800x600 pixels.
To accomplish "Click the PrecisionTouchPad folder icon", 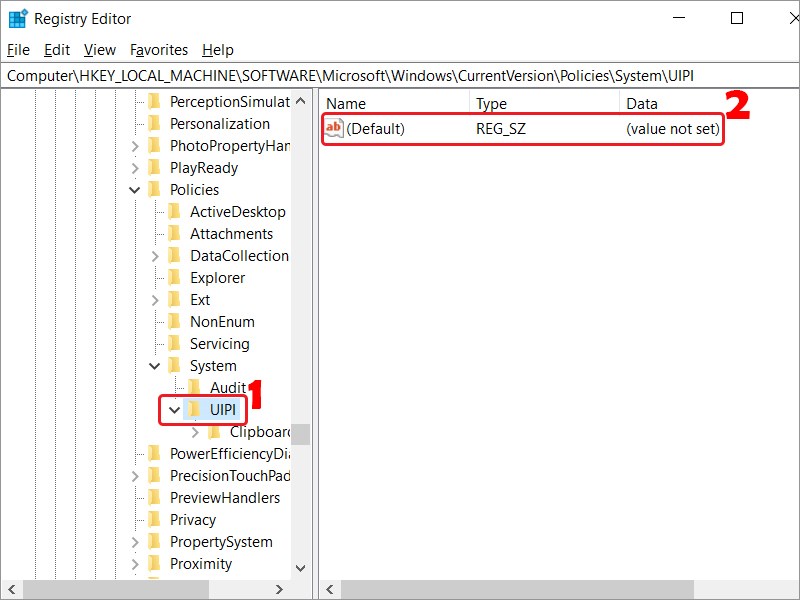I will 155,476.
